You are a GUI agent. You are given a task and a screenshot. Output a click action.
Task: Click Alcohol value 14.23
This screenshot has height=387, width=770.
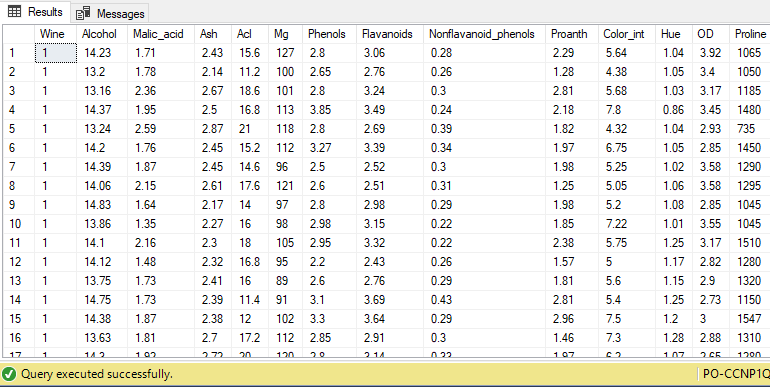coord(98,53)
